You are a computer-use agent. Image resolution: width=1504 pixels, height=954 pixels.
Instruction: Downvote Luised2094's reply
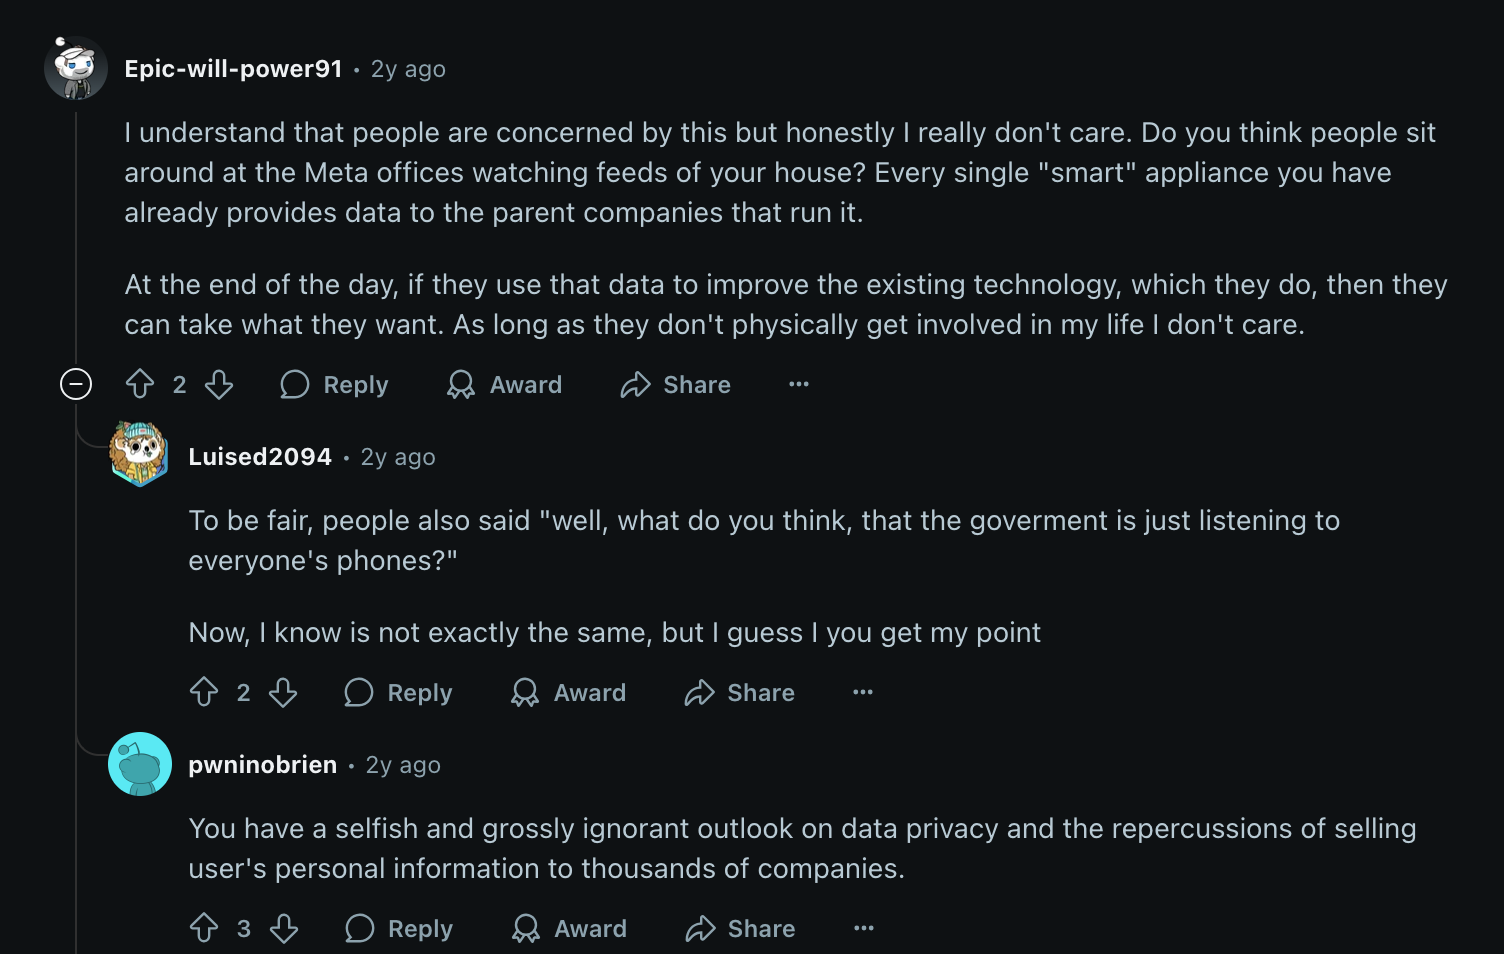(x=283, y=692)
